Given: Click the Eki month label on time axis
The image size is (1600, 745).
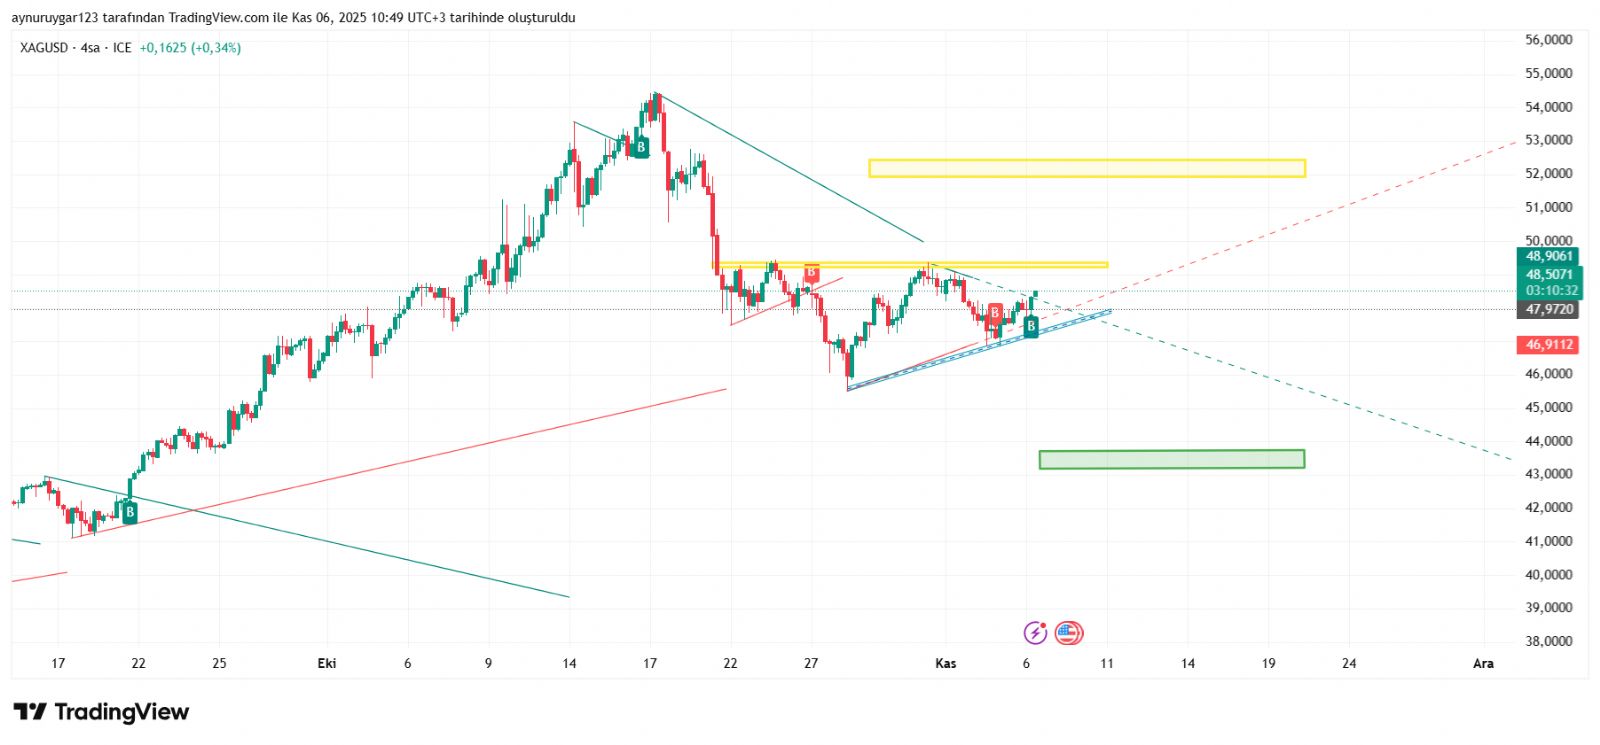Looking at the screenshot, I should 326,663.
